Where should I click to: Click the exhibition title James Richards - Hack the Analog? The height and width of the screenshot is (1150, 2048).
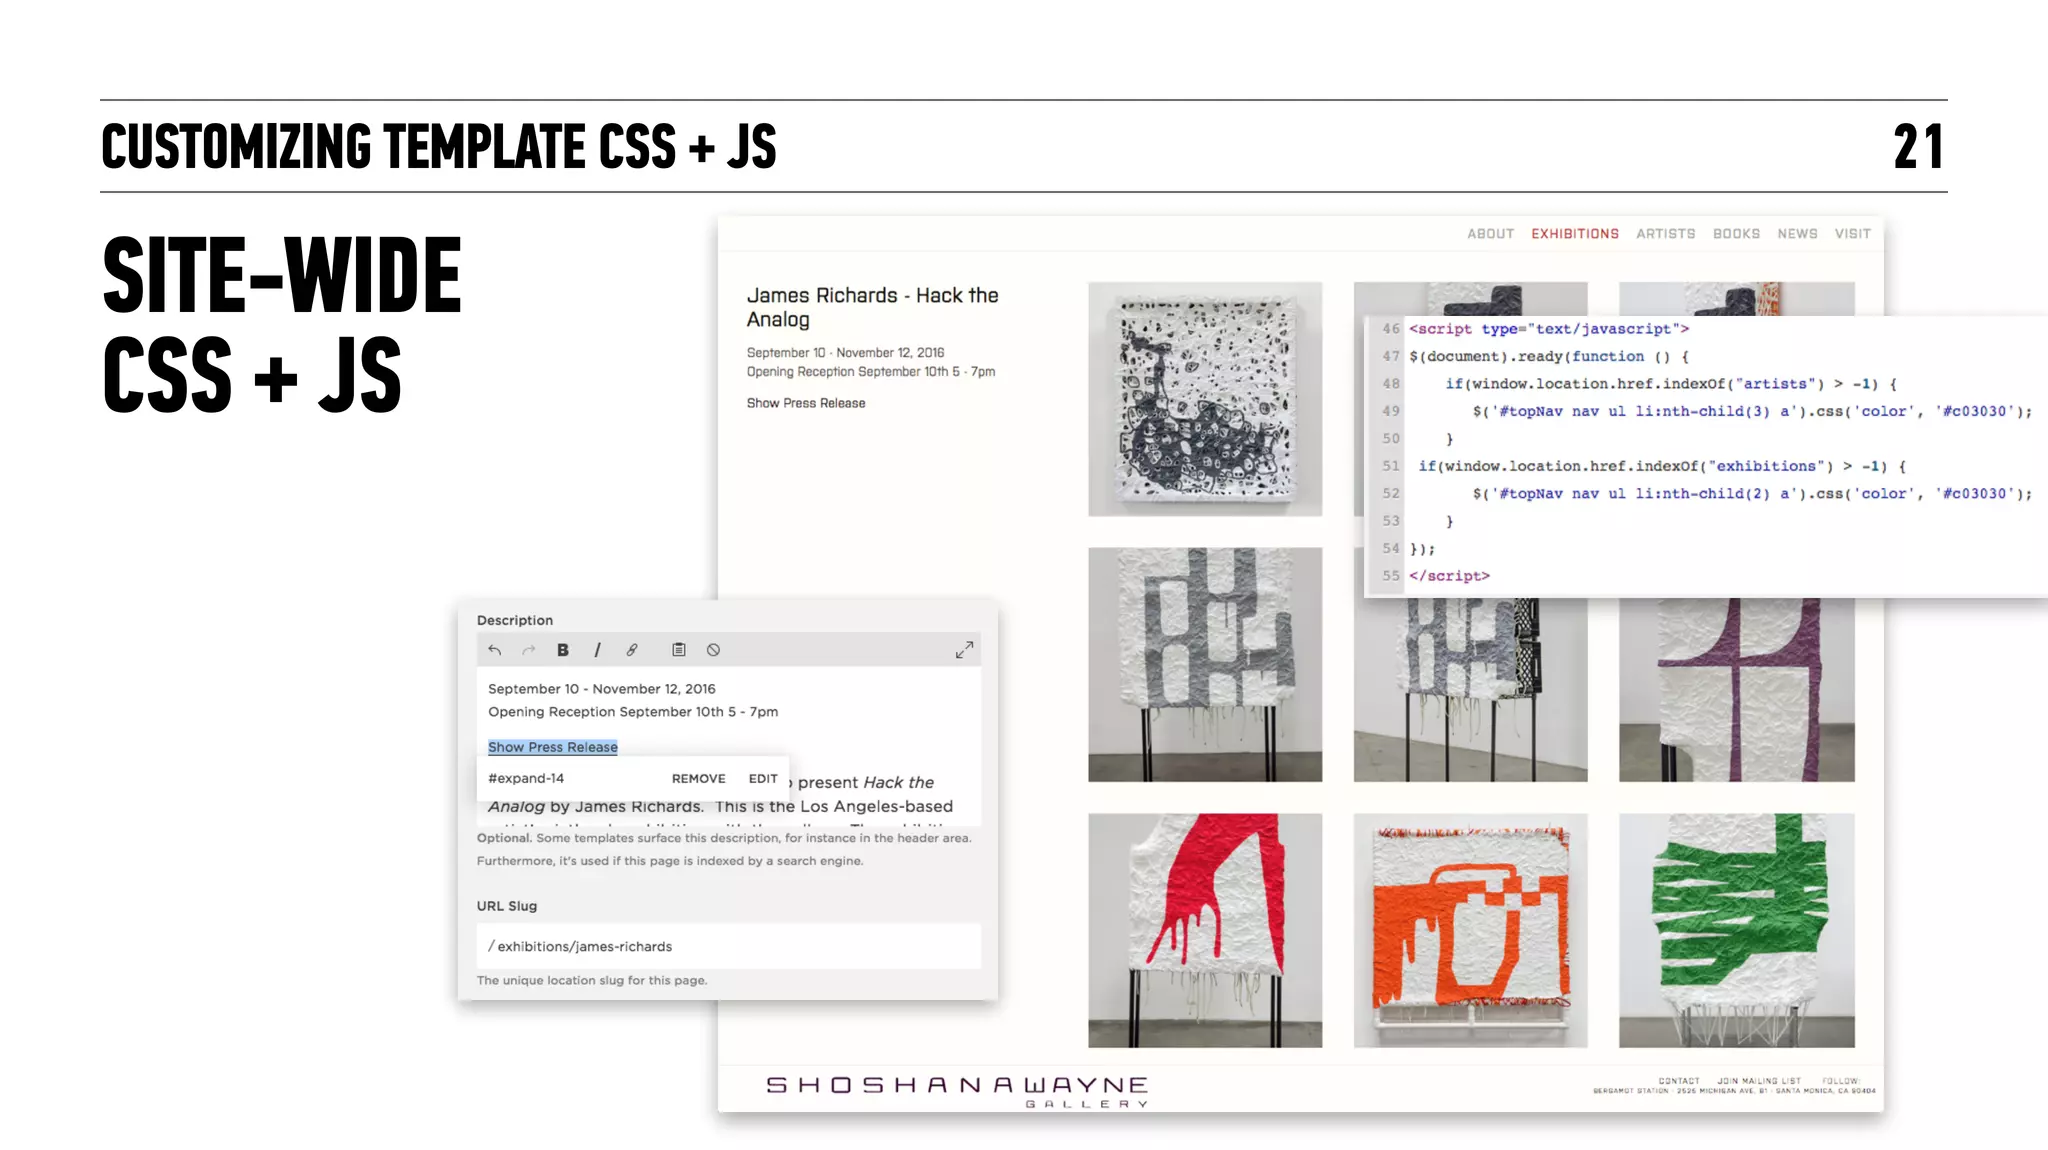point(872,307)
